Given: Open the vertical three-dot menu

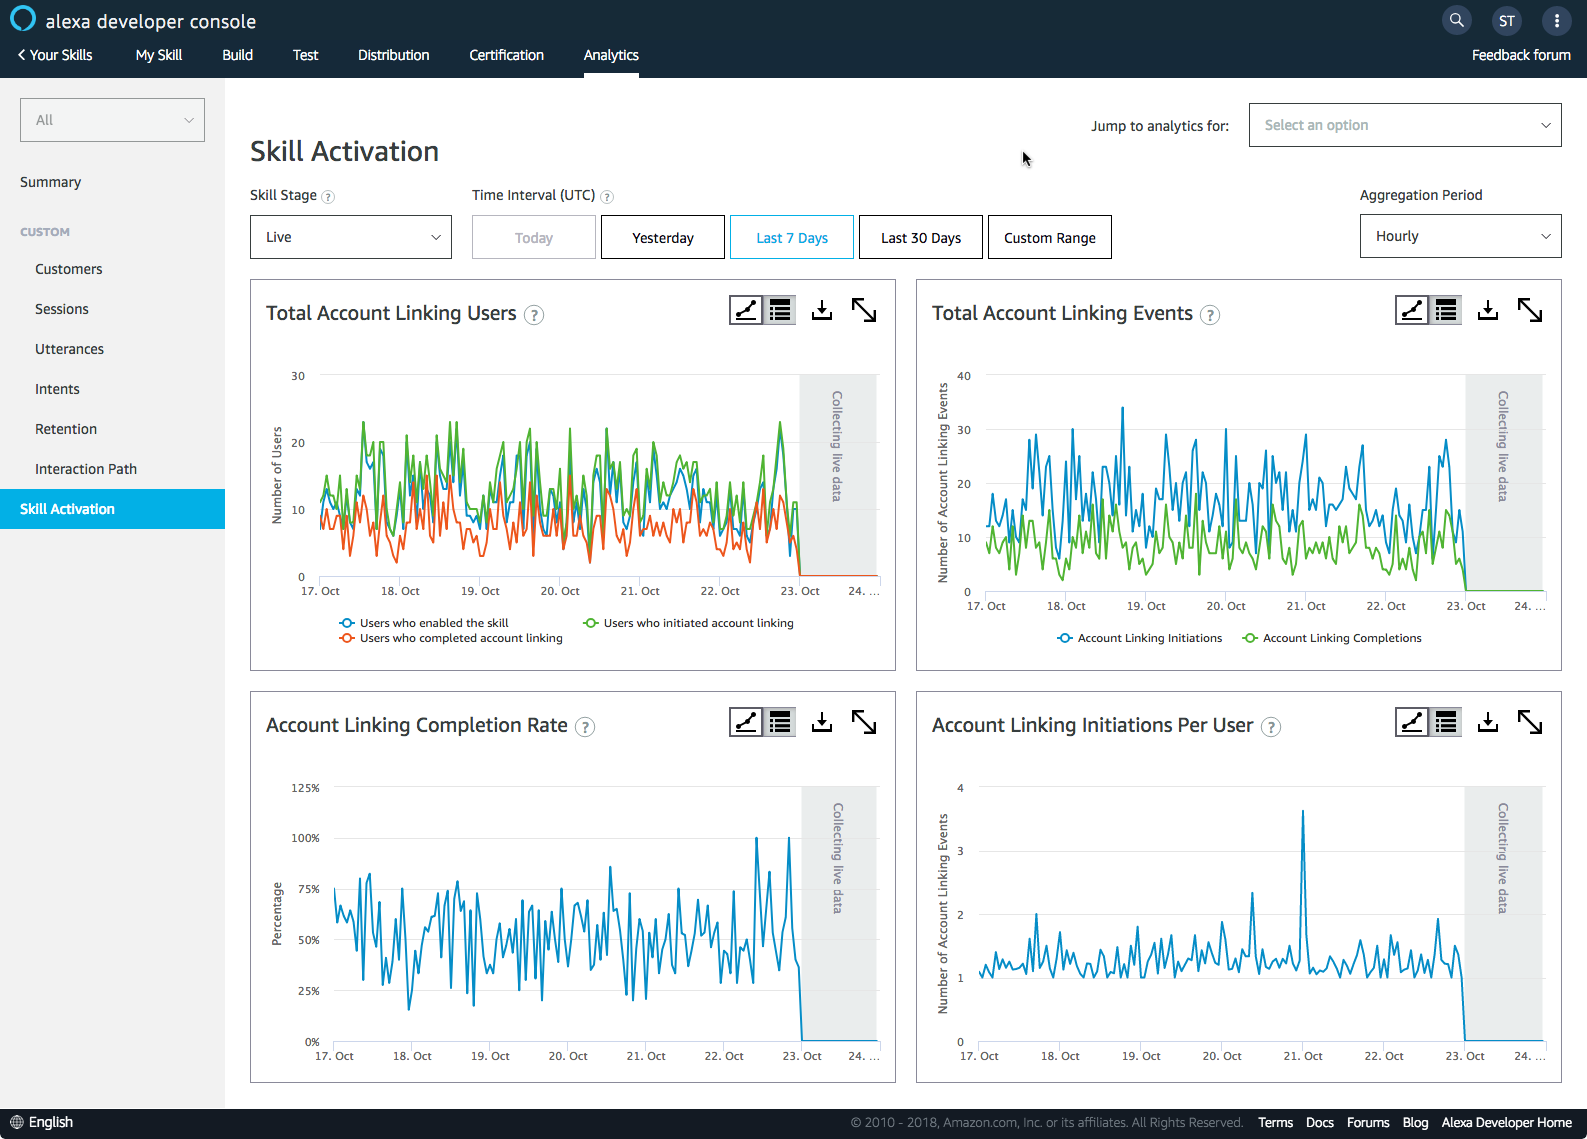Looking at the screenshot, I should coord(1556,20).
